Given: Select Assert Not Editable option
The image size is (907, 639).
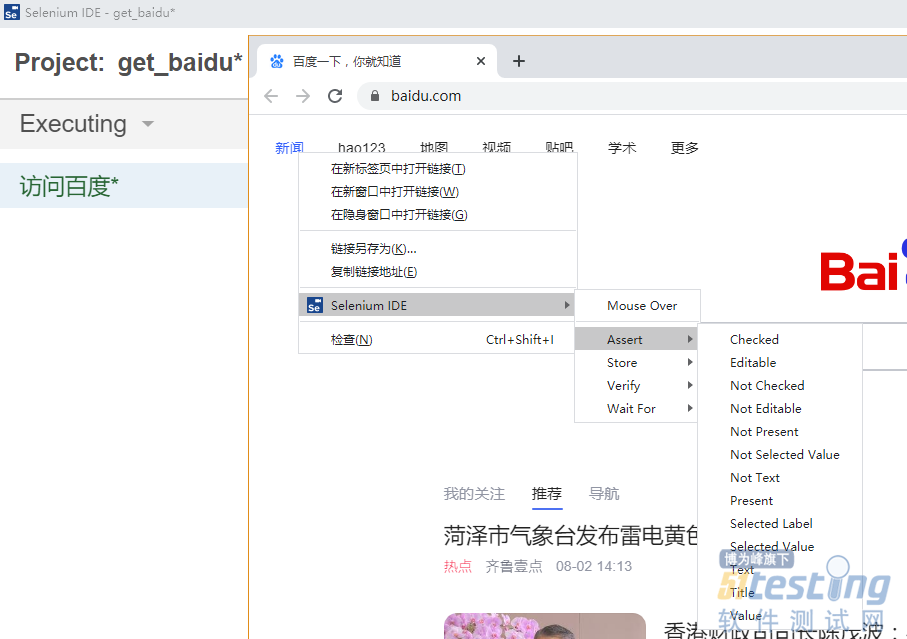Looking at the screenshot, I should click(780, 409).
